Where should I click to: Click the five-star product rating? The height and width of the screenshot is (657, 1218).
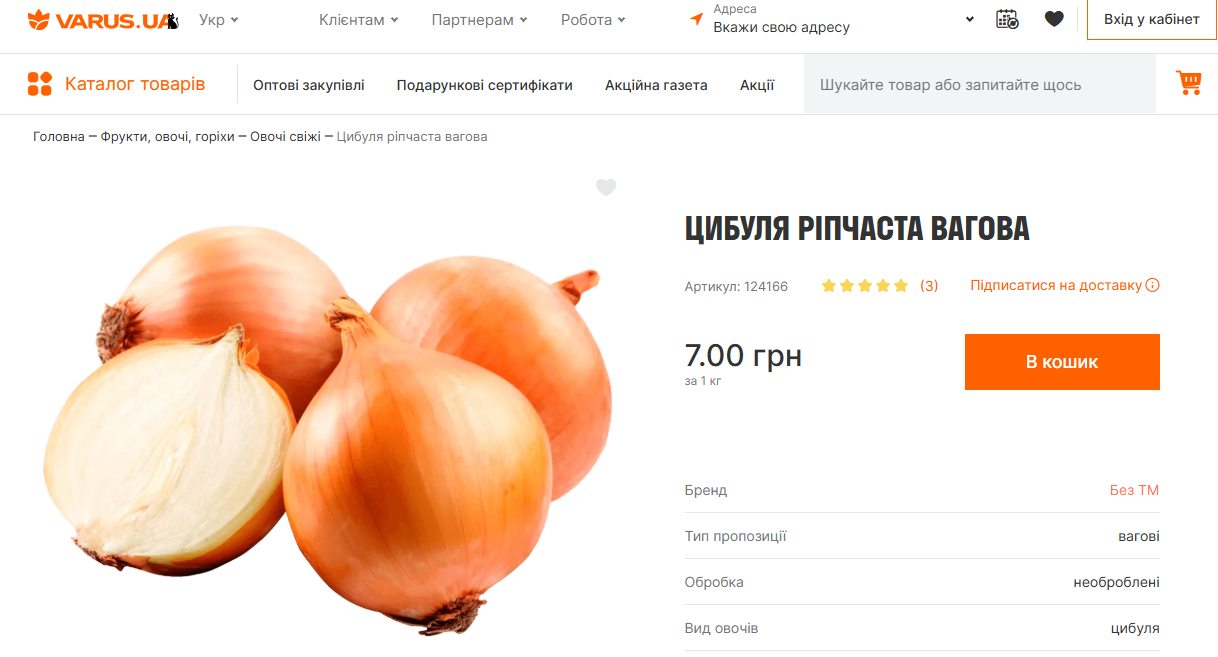pos(865,286)
